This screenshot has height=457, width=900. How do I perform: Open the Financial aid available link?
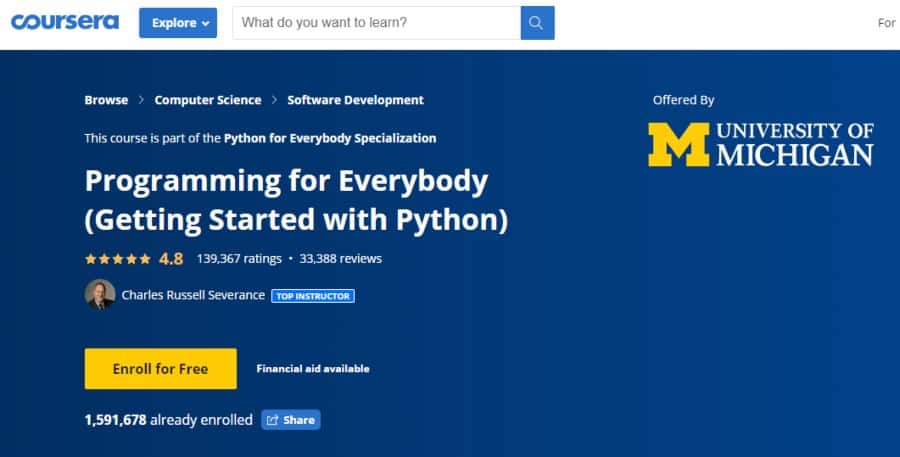pyautogui.click(x=313, y=369)
